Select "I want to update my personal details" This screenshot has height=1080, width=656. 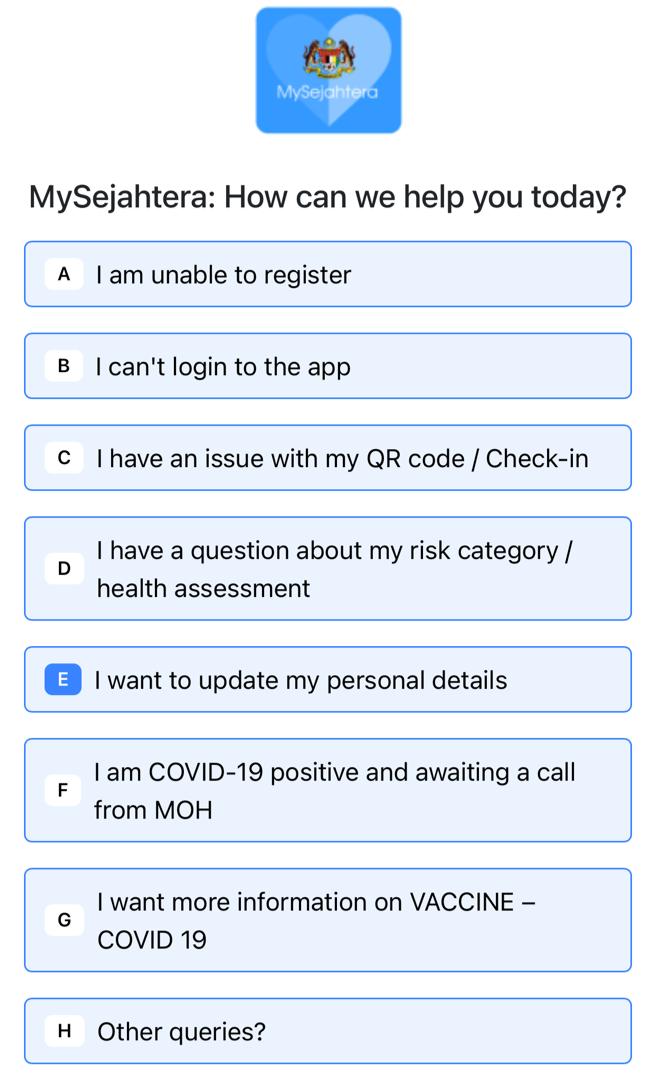coord(328,679)
